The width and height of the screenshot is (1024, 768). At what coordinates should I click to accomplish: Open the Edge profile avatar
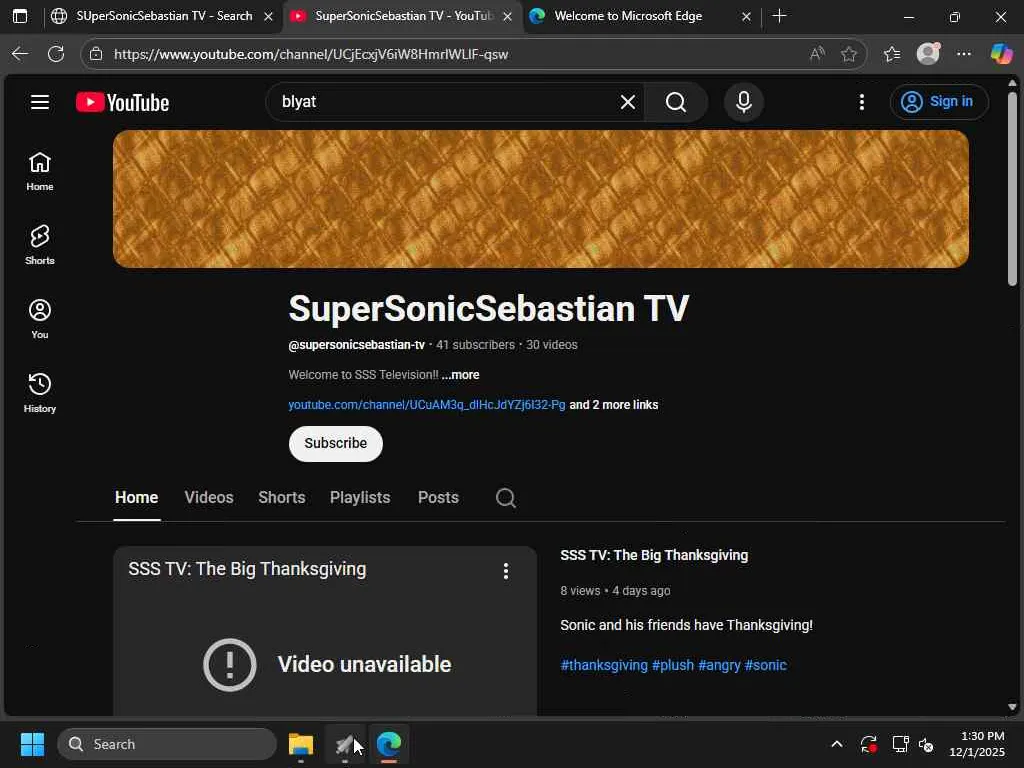tap(928, 54)
